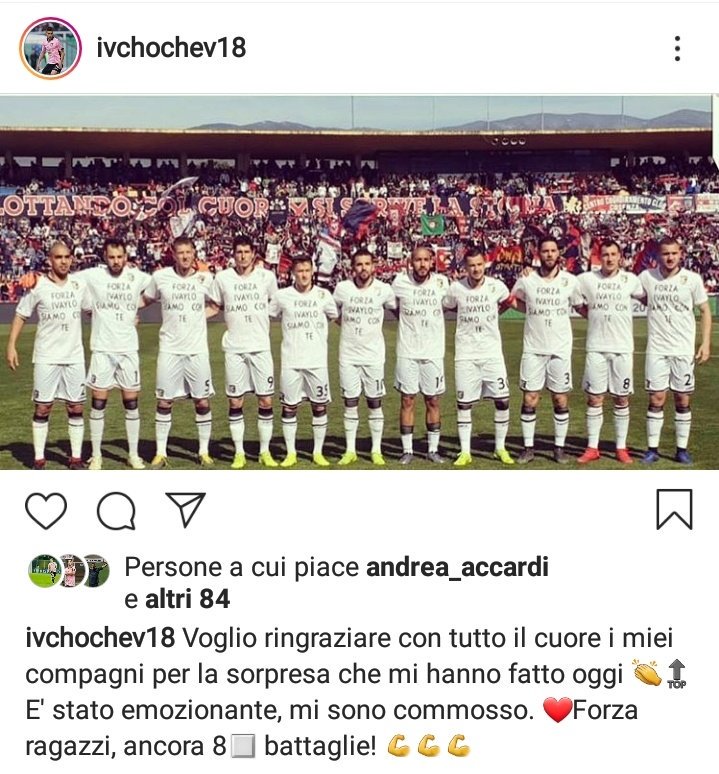Click the 'Persone a cui piace' text
Viewport: 719px width, 774px height.
(241, 567)
